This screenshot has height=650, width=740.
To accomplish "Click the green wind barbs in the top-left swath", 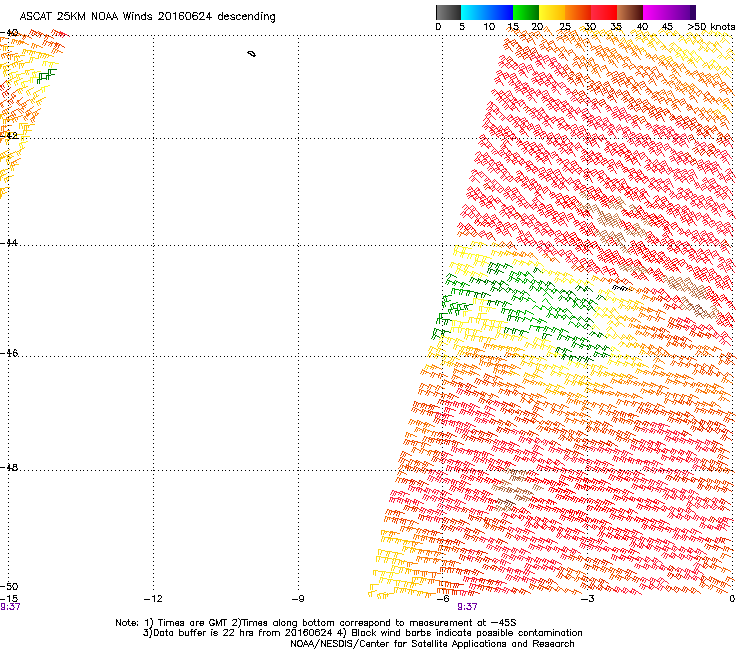I will click(x=46, y=76).
